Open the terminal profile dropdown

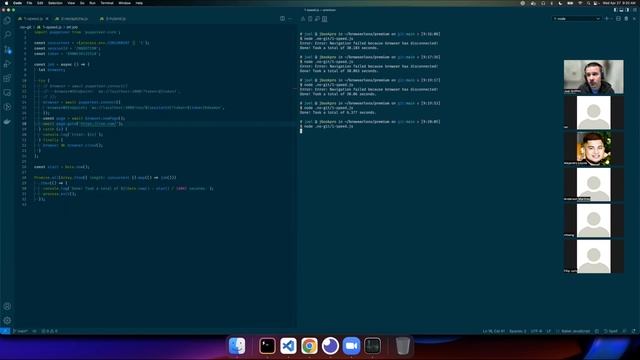coord(577,19)
